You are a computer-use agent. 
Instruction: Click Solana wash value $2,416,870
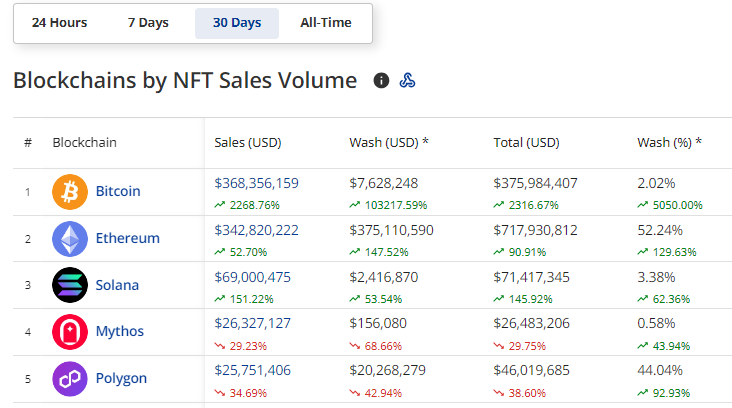point(383,277)
